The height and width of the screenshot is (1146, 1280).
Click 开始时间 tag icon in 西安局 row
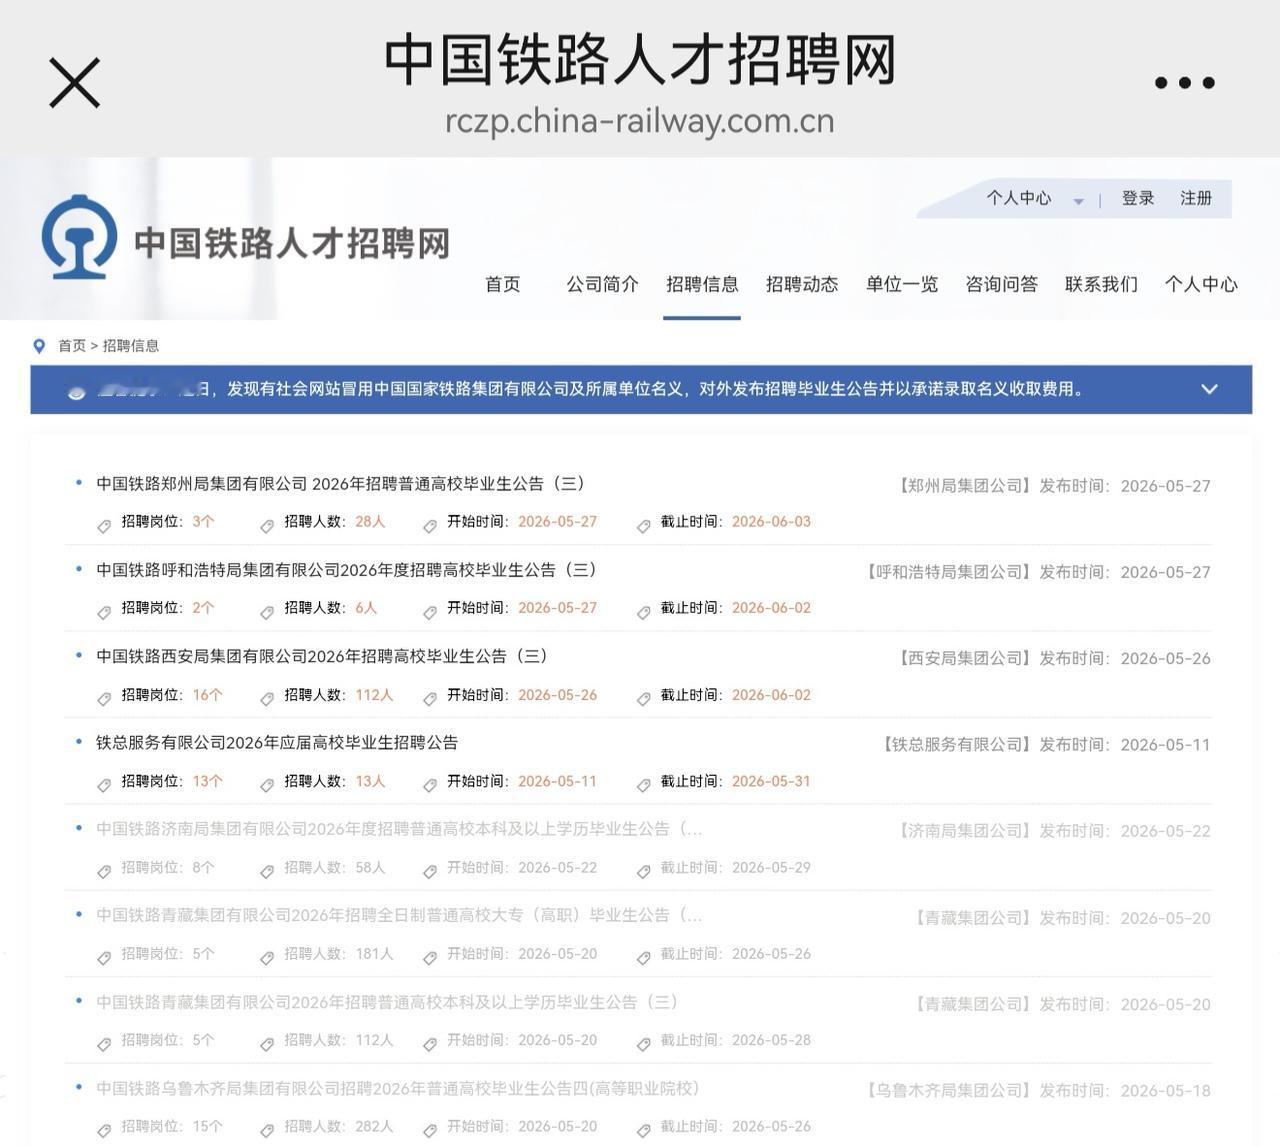pos(430,699)
